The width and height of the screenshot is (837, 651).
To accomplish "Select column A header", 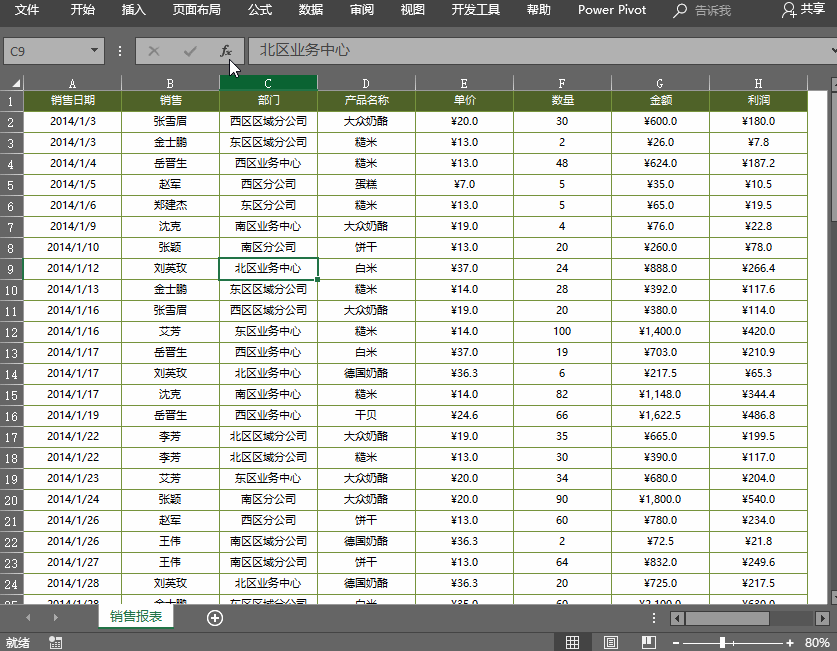I will coord(73,83).
